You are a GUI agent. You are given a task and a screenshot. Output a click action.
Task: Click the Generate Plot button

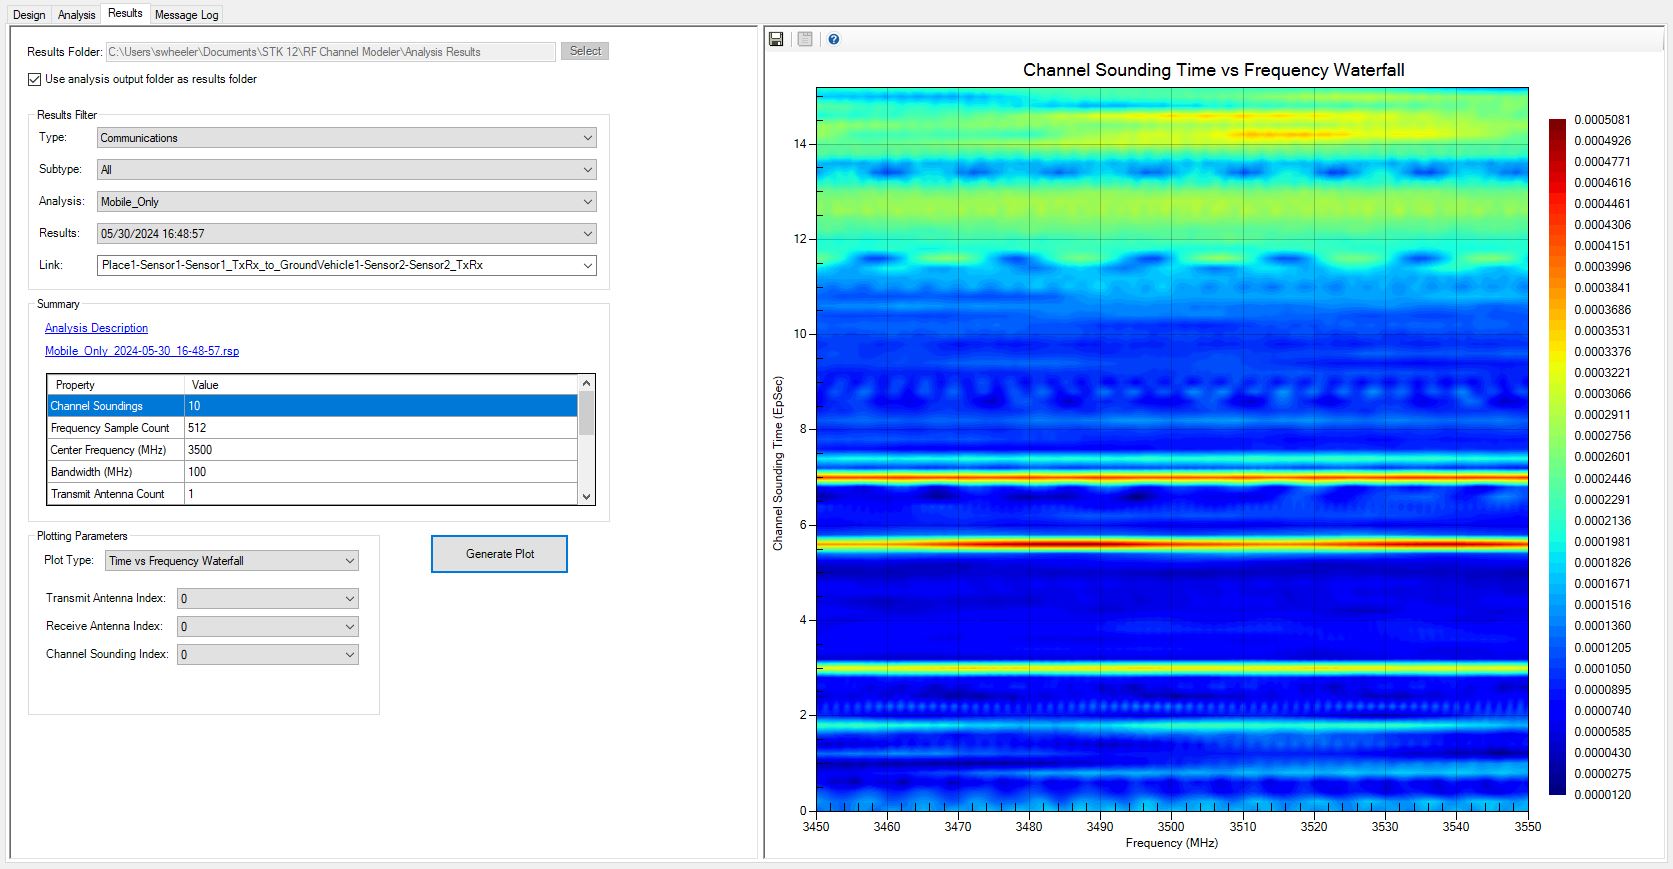pos(499,554)
